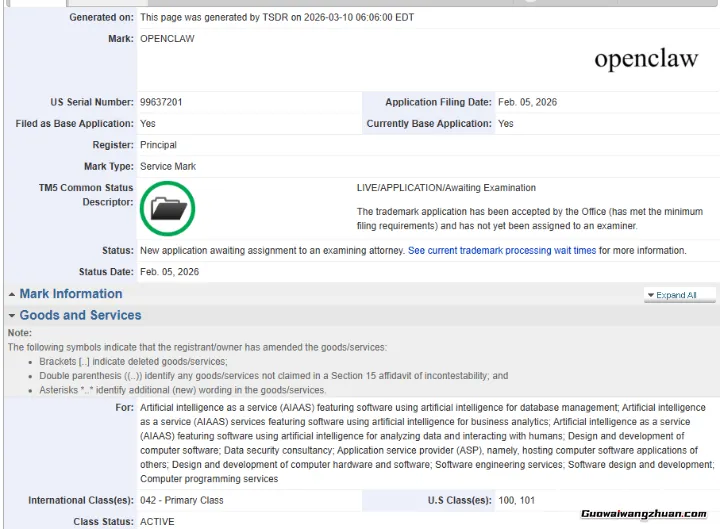This screenshot has height=529, width=720.
Task: Click the Asterisks additional wording note
Action: [183, 390]
